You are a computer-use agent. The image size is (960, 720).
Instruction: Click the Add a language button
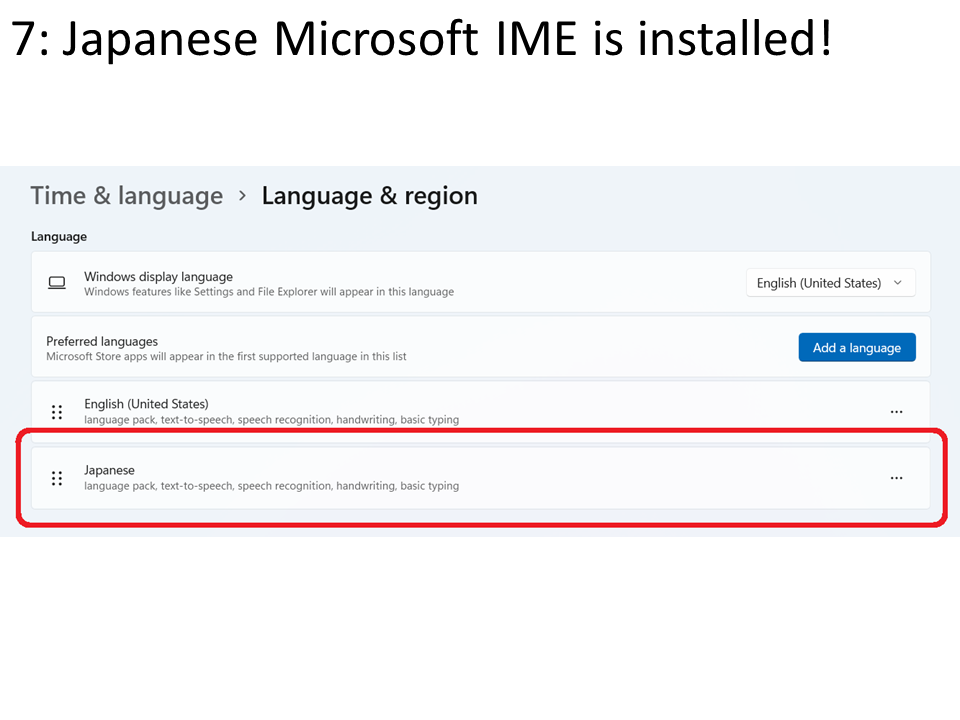tap(857, 348)
